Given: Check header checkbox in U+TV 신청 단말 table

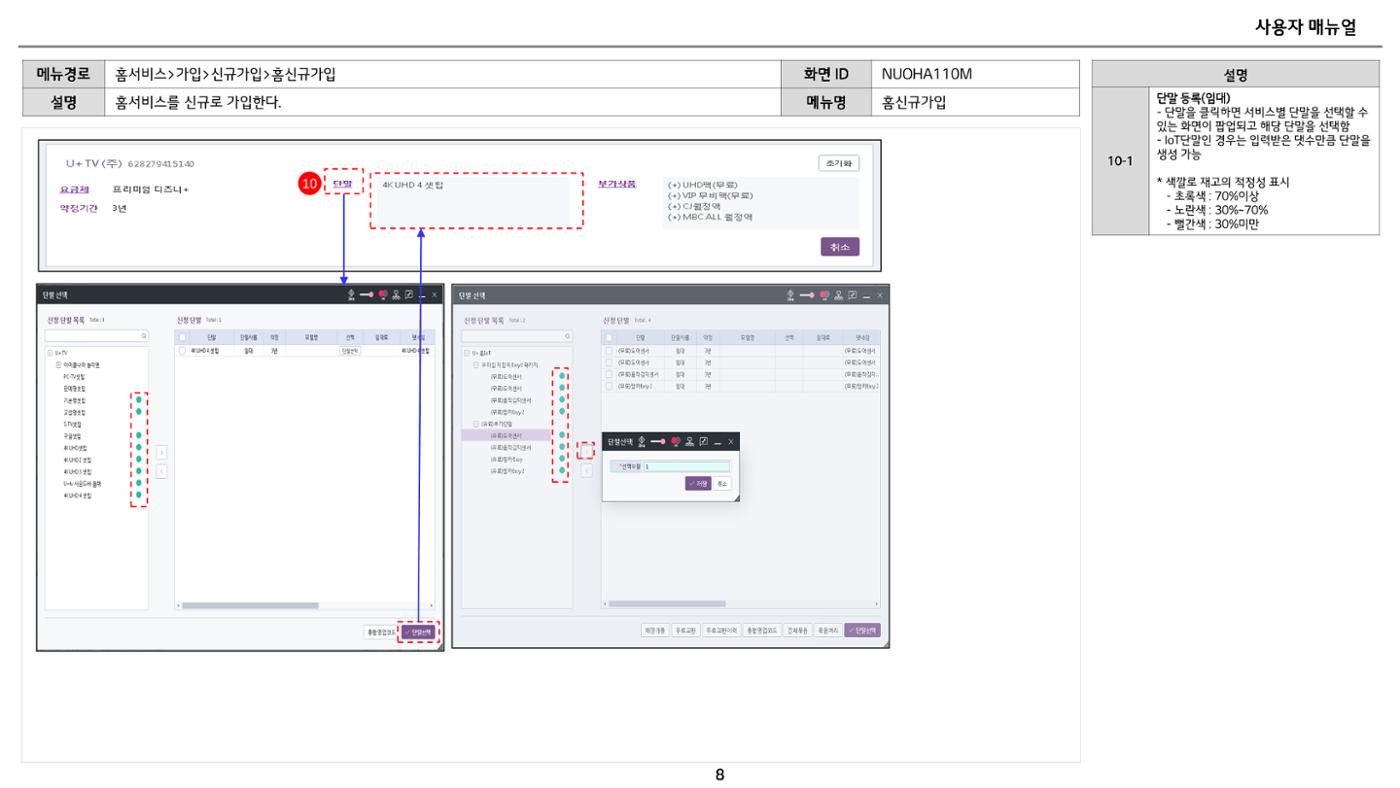Looking at the screenshot, I should (x=182, y=337).
